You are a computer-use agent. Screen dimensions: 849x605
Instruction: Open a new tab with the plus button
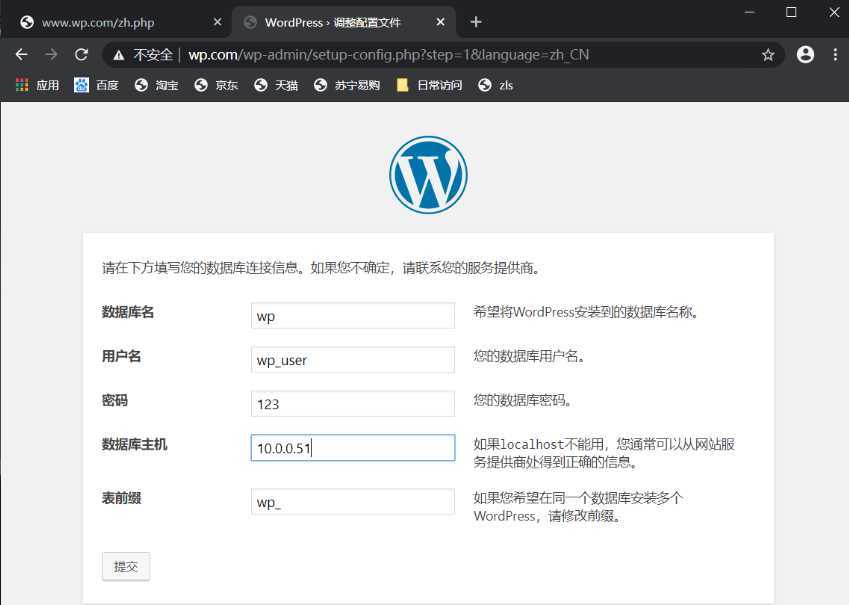[x=476, y=22]
